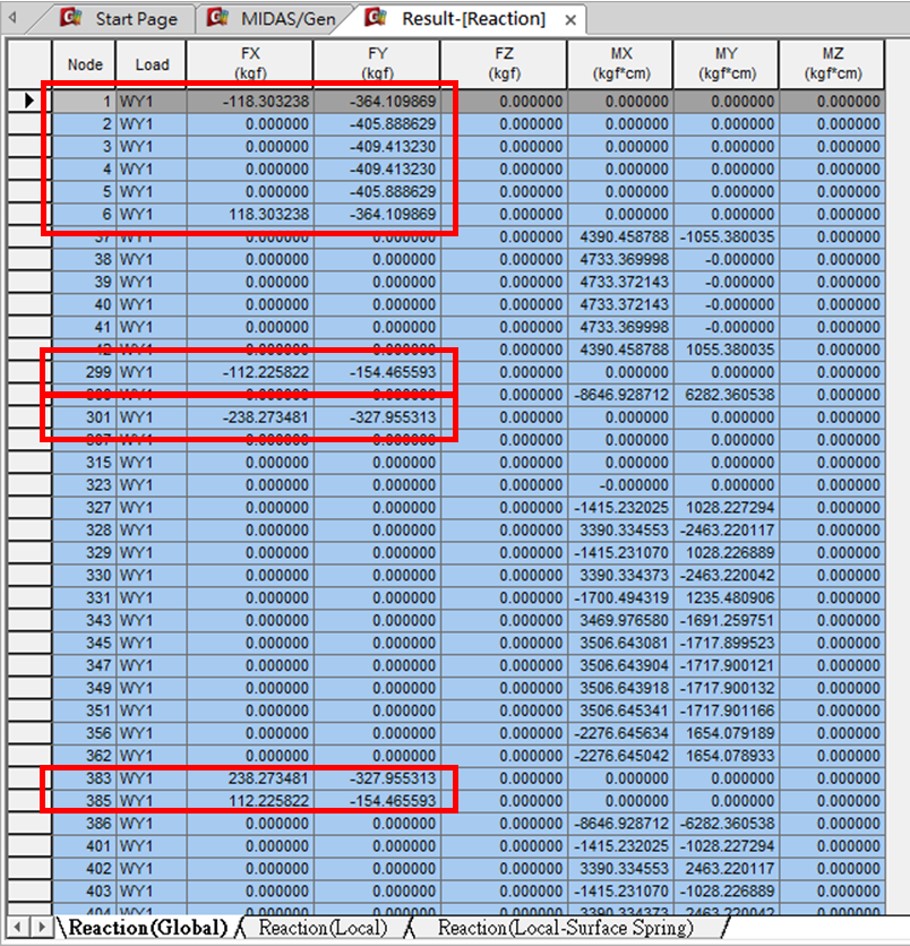Select FX value 118.303238 of node 6

click(x=250, y=214)
